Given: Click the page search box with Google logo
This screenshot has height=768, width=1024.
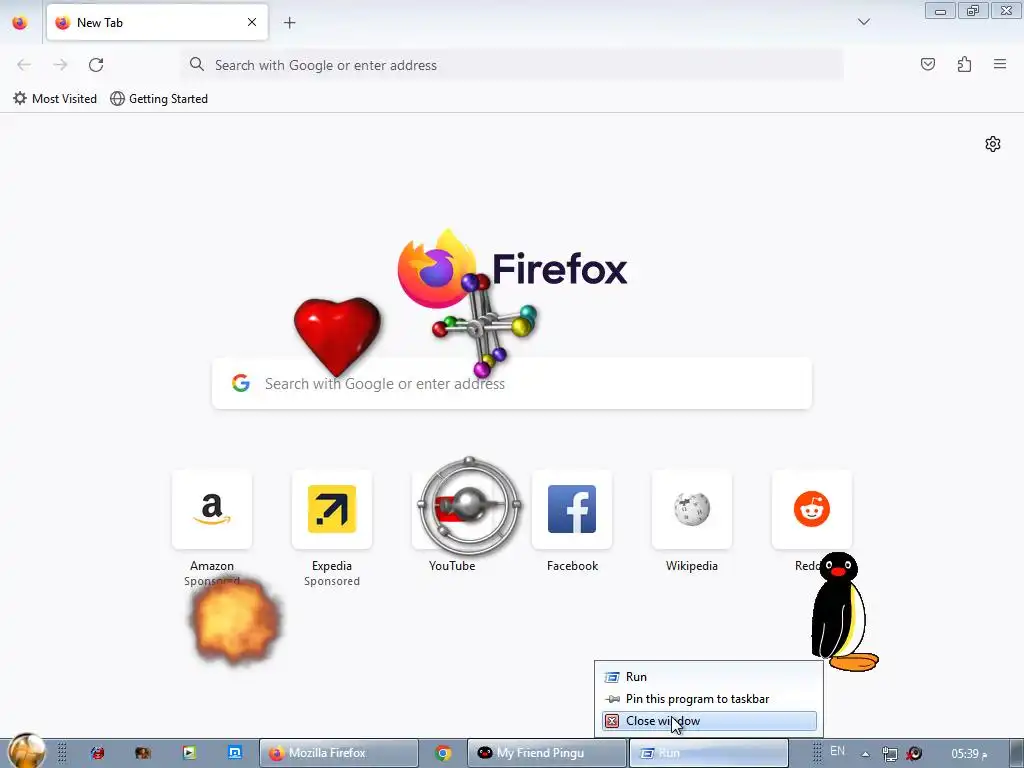Looking at the screenshot, I should [x=511, y=383].
